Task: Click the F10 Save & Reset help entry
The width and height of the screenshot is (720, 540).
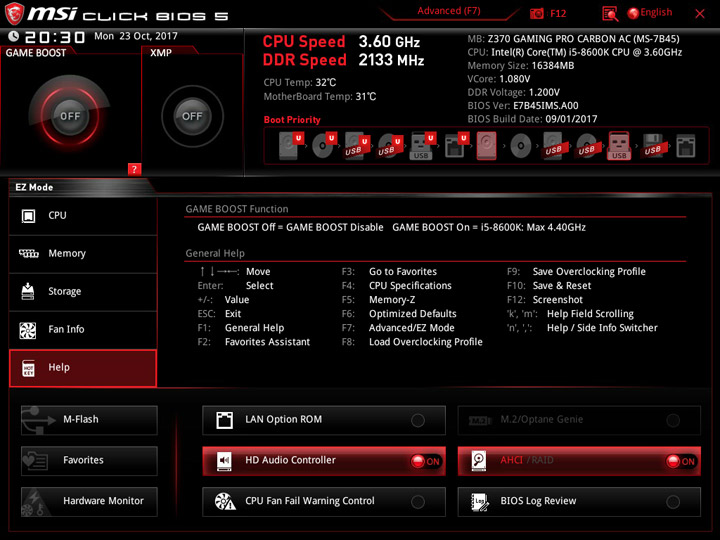Action: coord(549,286)
